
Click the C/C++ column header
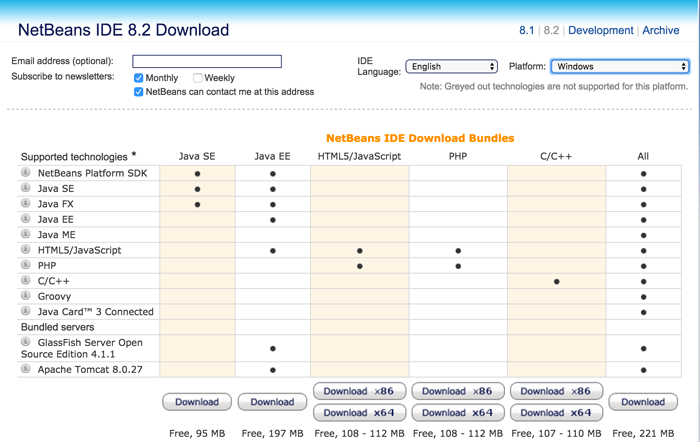pyautogui.click(x=556, y=156)
